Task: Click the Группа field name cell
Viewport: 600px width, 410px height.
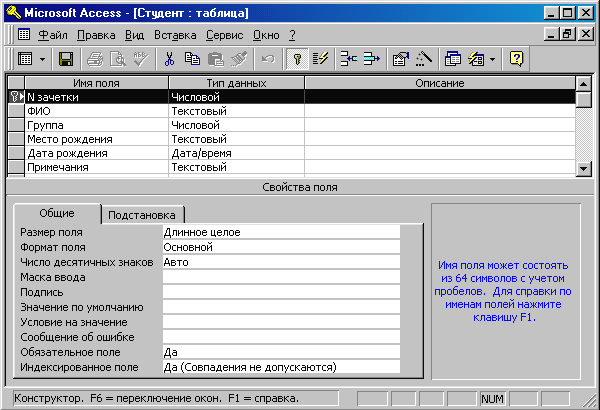Action: coord(96,125)
